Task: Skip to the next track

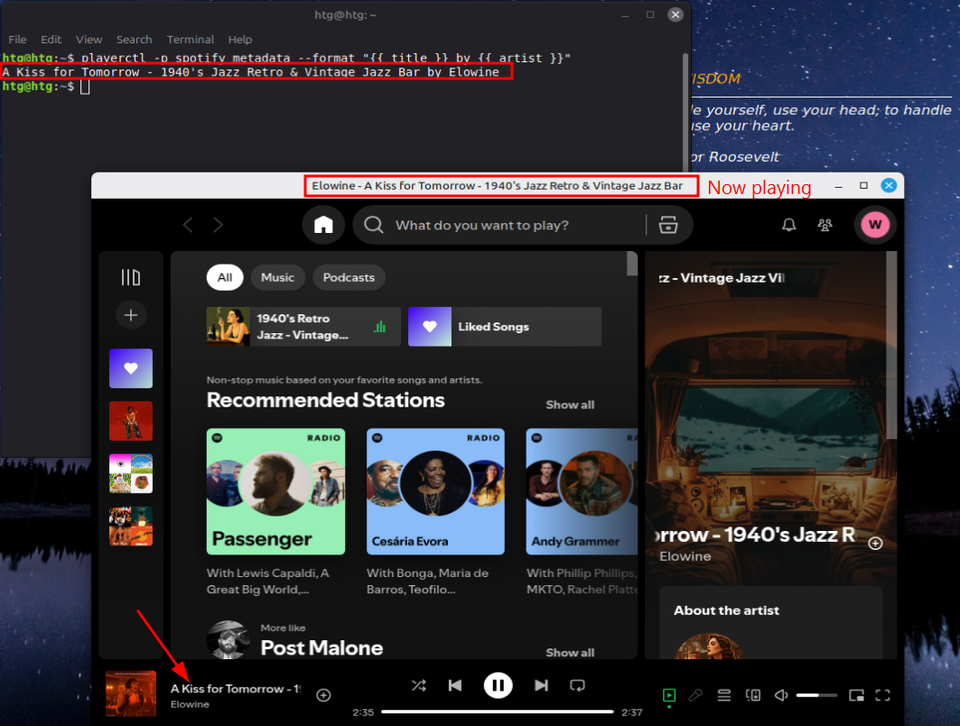Action: (x=541, y=686)
